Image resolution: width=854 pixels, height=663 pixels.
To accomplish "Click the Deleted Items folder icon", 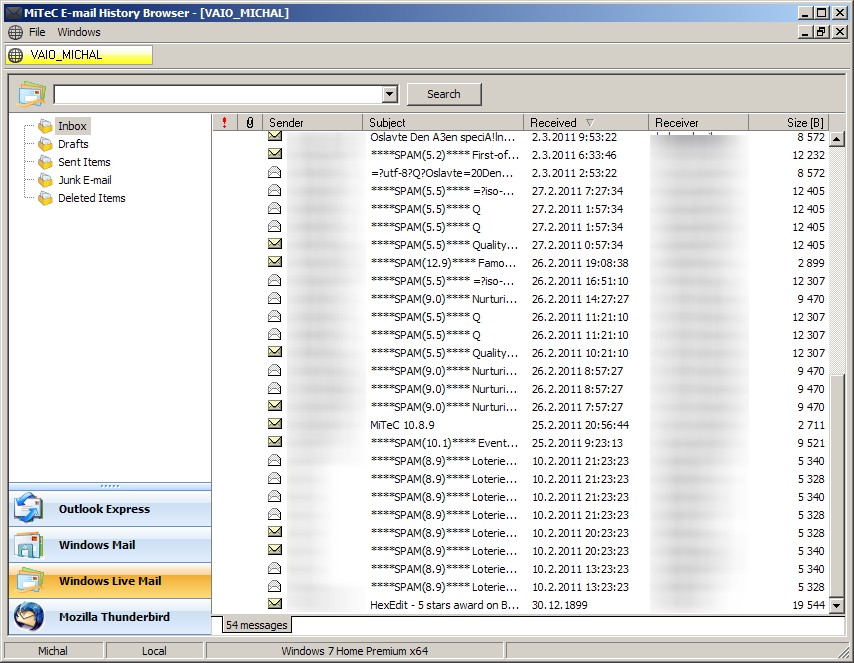I will (45, 198).
